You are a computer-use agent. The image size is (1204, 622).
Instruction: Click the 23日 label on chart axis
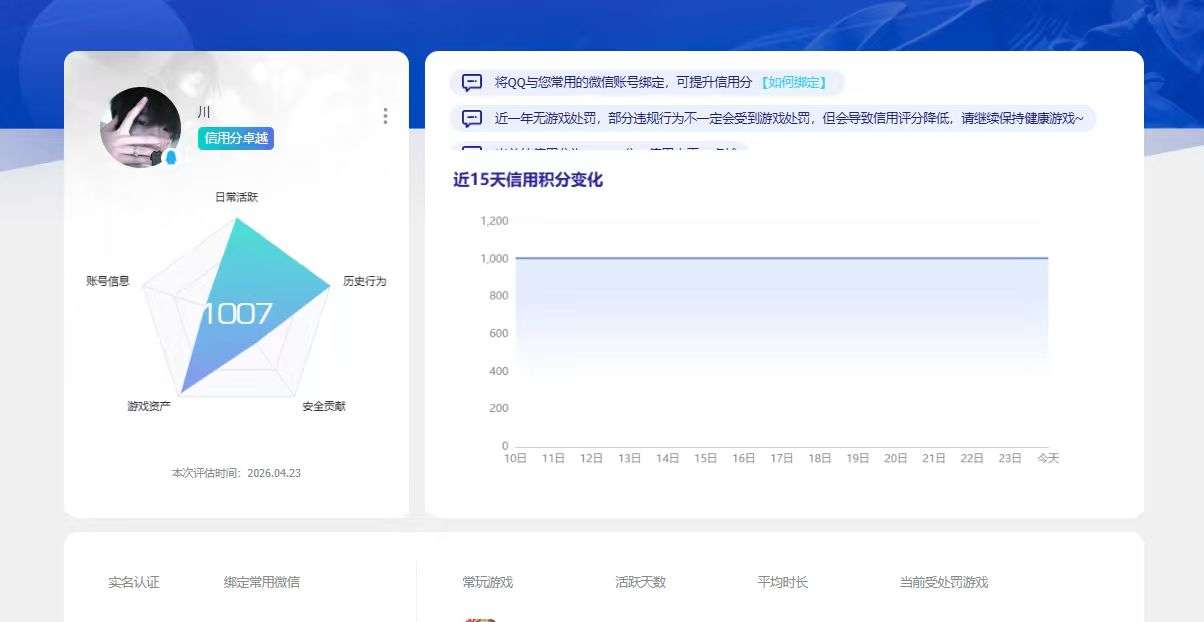pyautogui.click(x=1010, y=458)
